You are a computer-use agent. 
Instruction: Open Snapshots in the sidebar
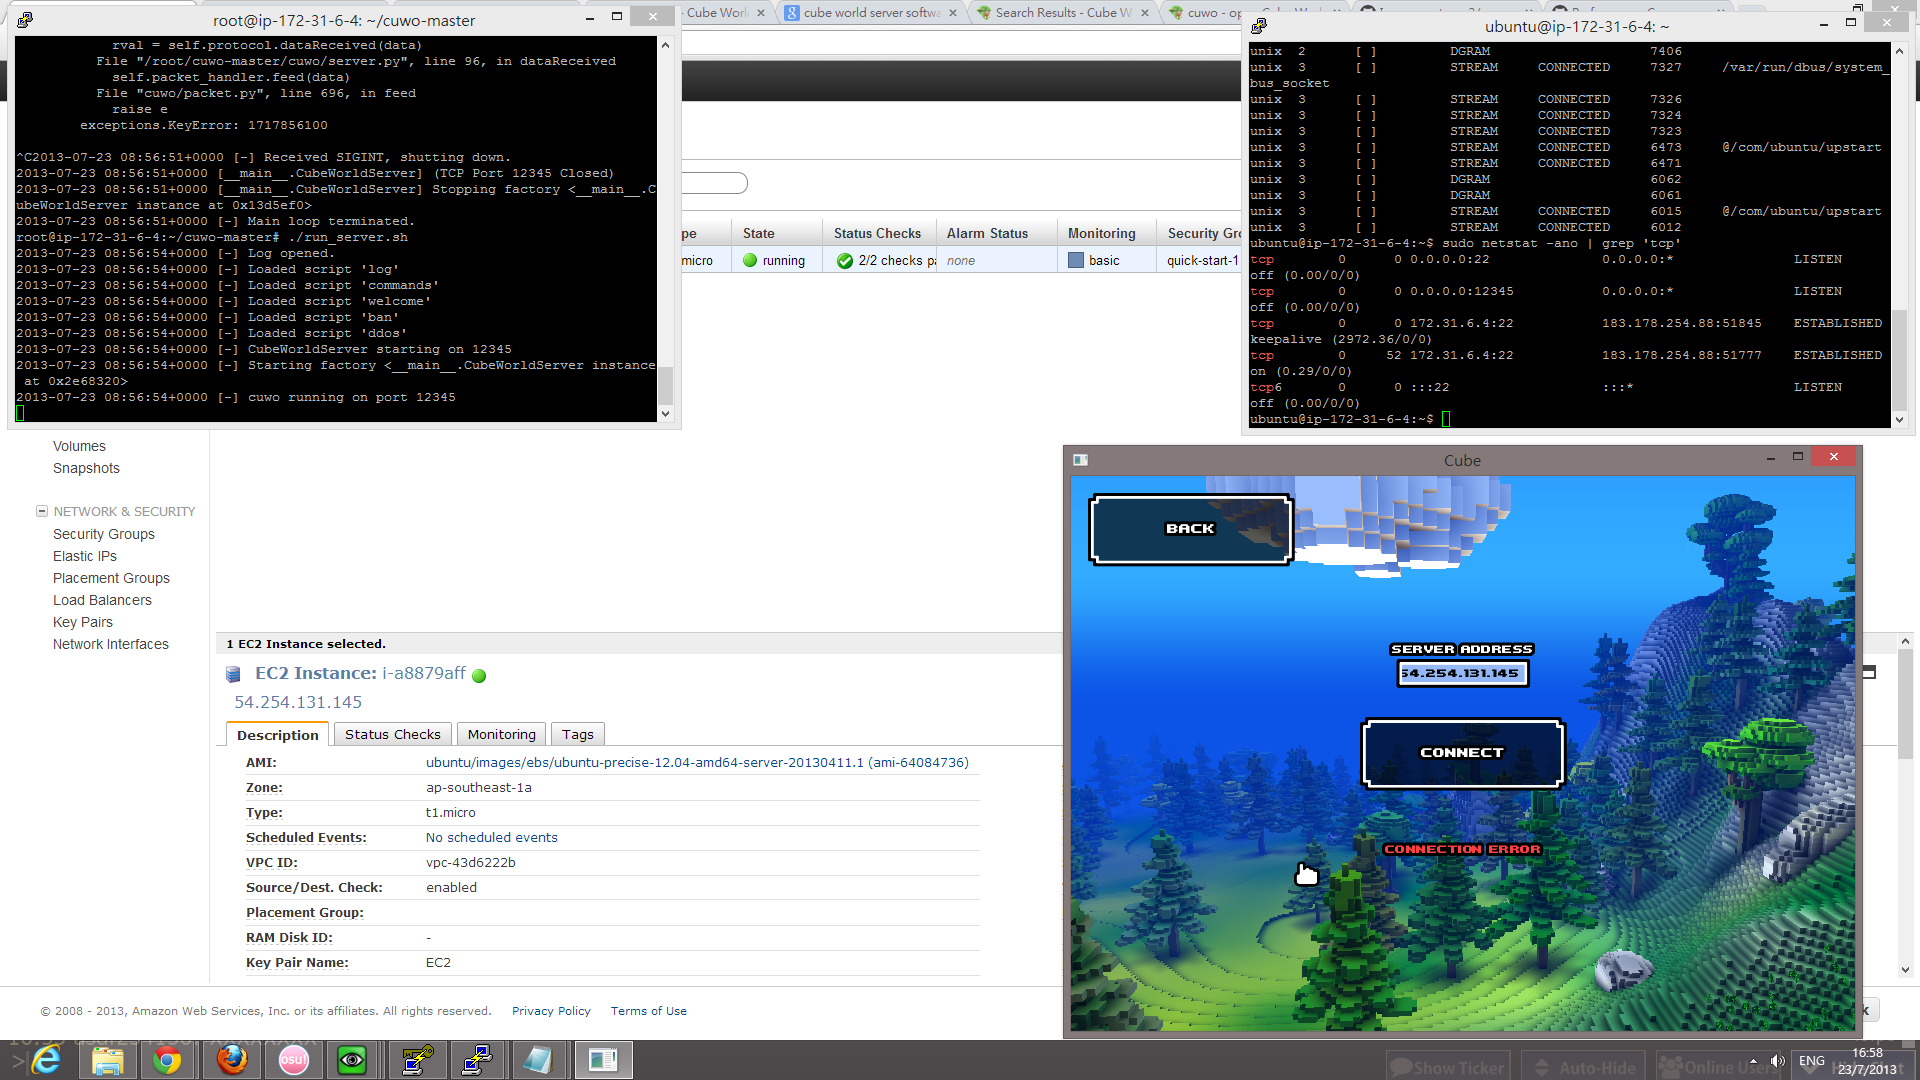pyautogui.click(x=86, y=468)
